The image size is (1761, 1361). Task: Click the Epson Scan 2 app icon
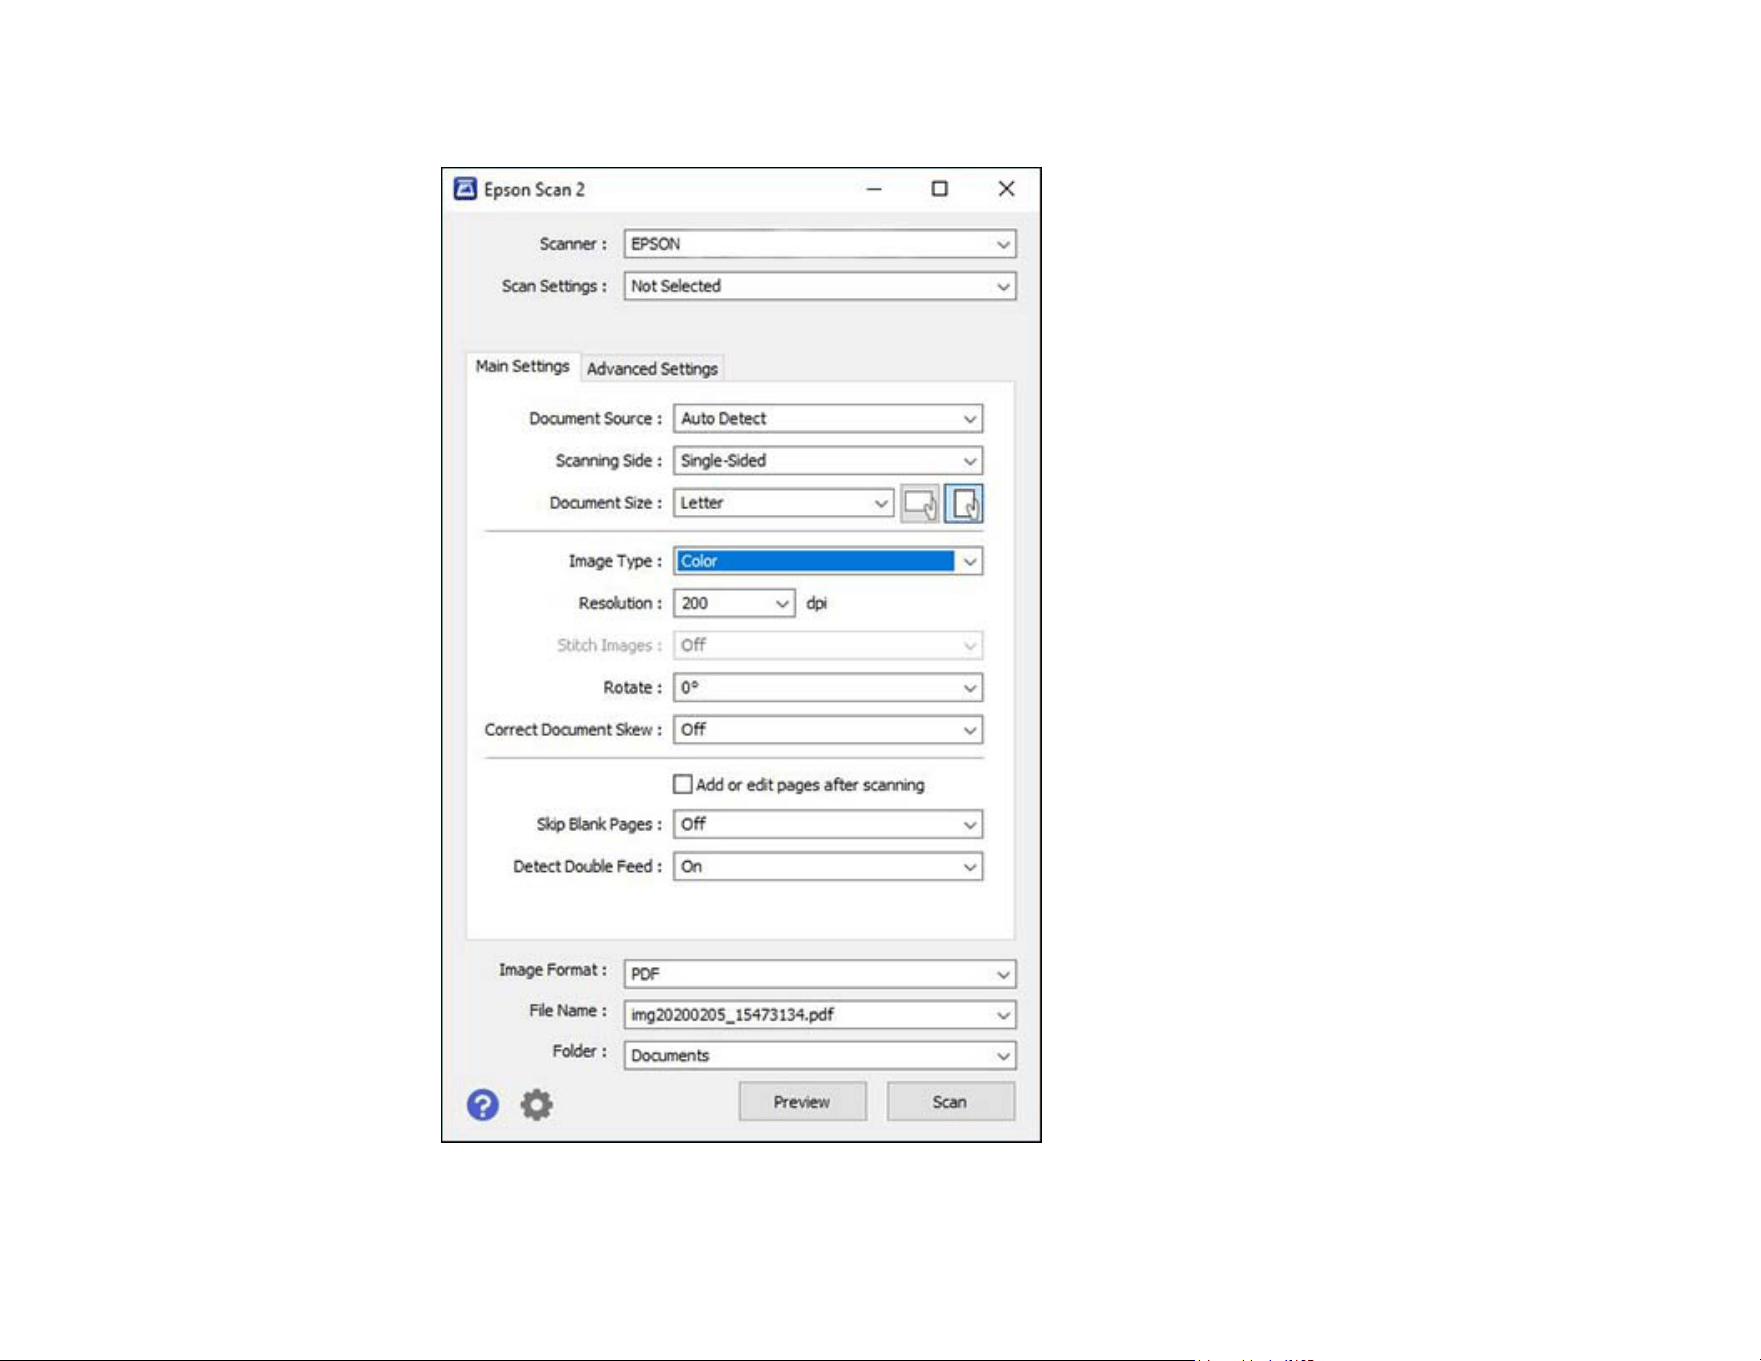pos(465,189)
